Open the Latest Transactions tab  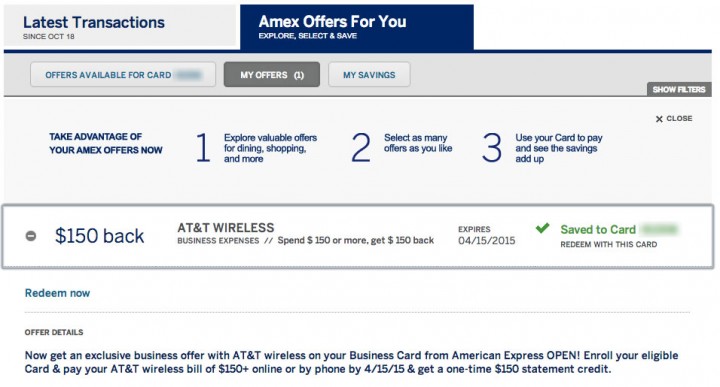[120, 26]
